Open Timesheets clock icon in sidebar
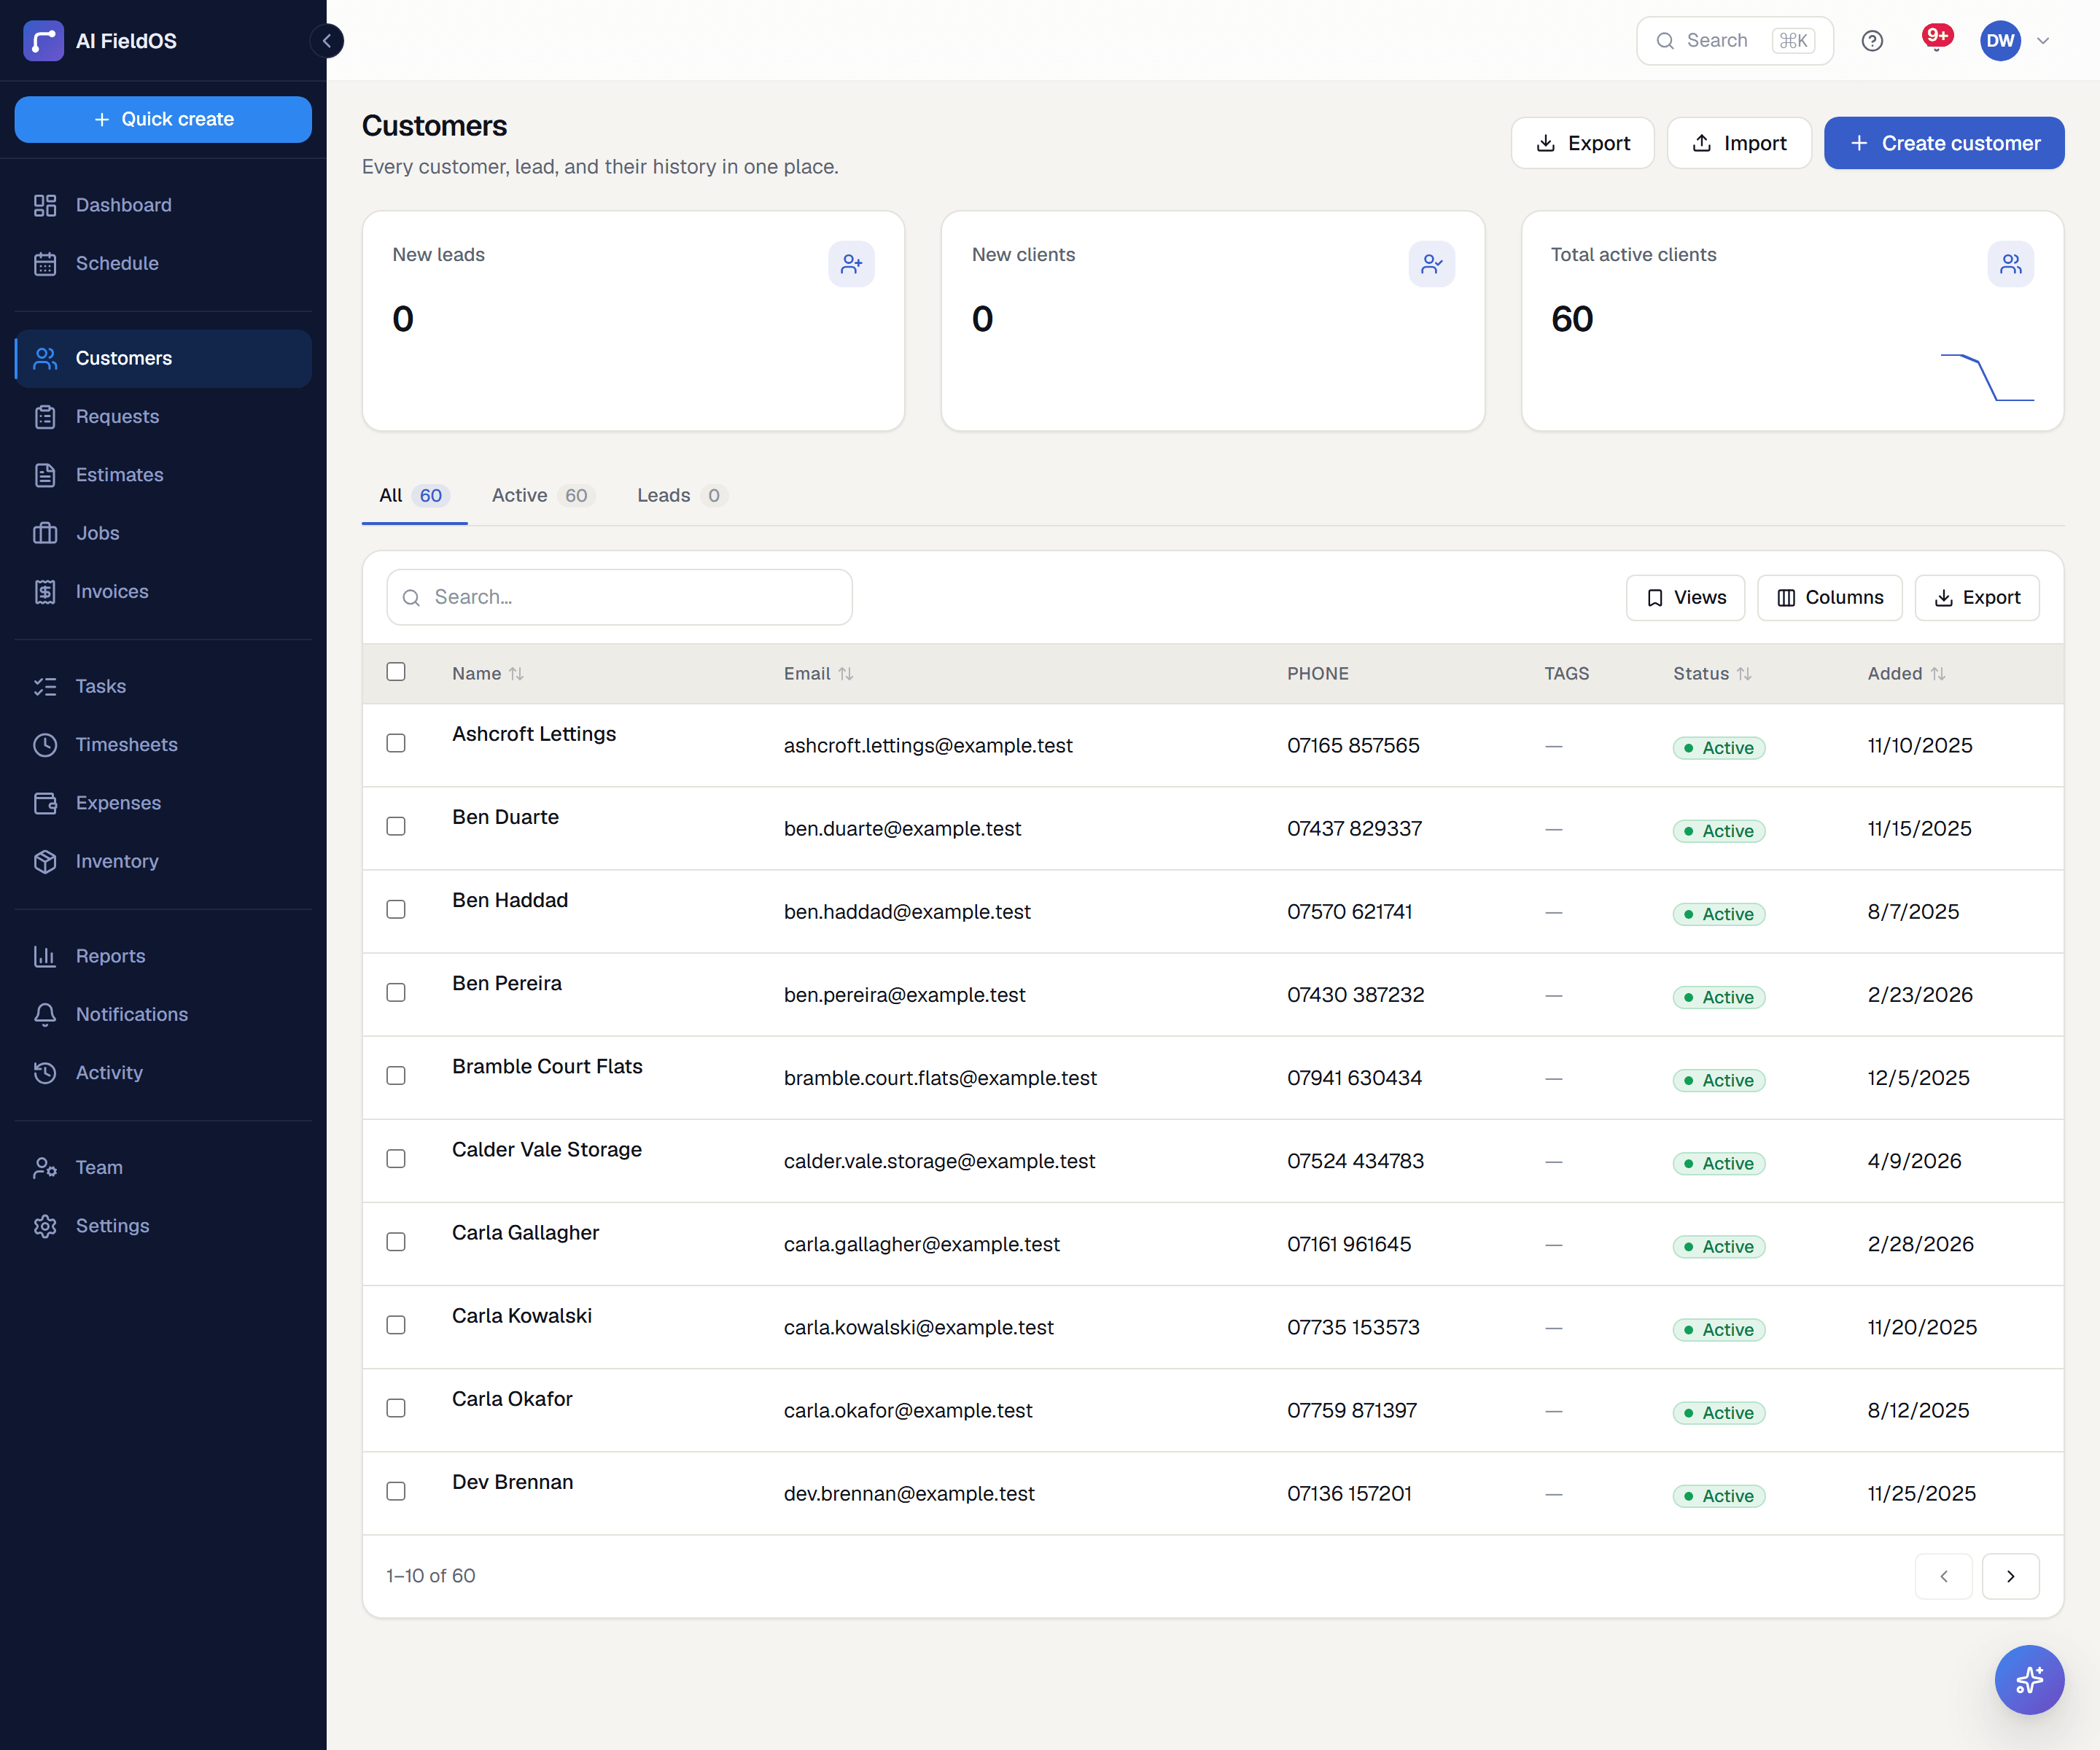2100x1750 pixels. (x=45, y=744)
